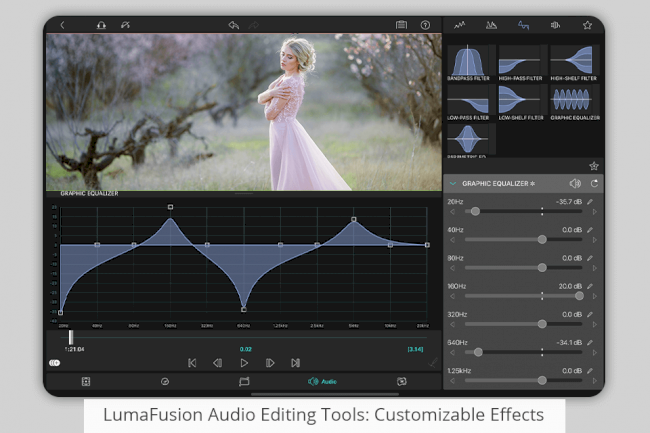Screen dimensions: 650x433
Task: Collapse the Graphic Equalizer section
Action: pos(453,183)
